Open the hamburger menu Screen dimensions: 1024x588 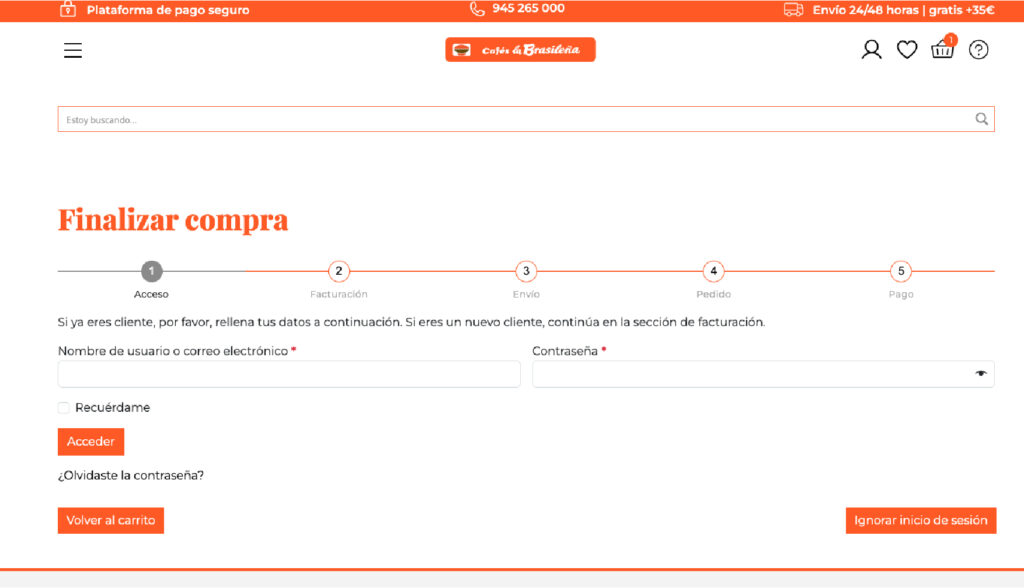tap(72, 50)
